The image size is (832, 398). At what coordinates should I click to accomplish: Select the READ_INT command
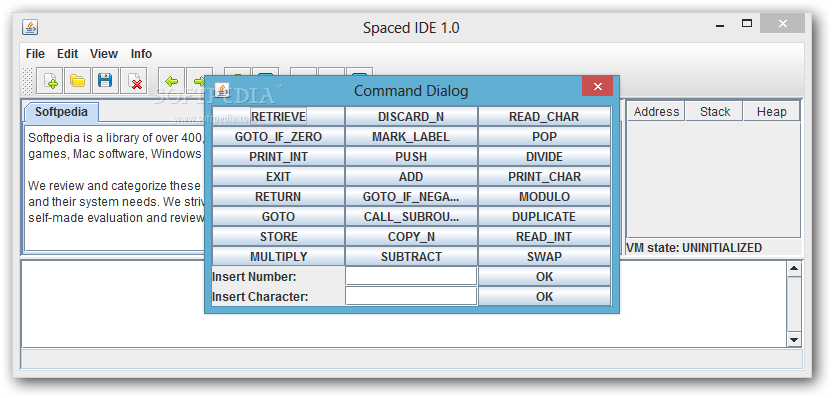pos(544,236)
